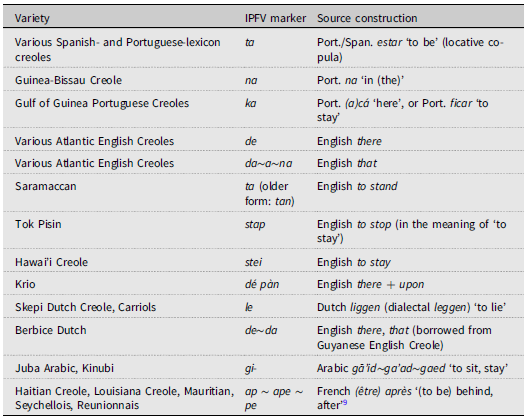The height and width of the screenshot is (418, 527).
Task: Select the Variety column header
Action: pyautogui.click(x=32, y=18)
